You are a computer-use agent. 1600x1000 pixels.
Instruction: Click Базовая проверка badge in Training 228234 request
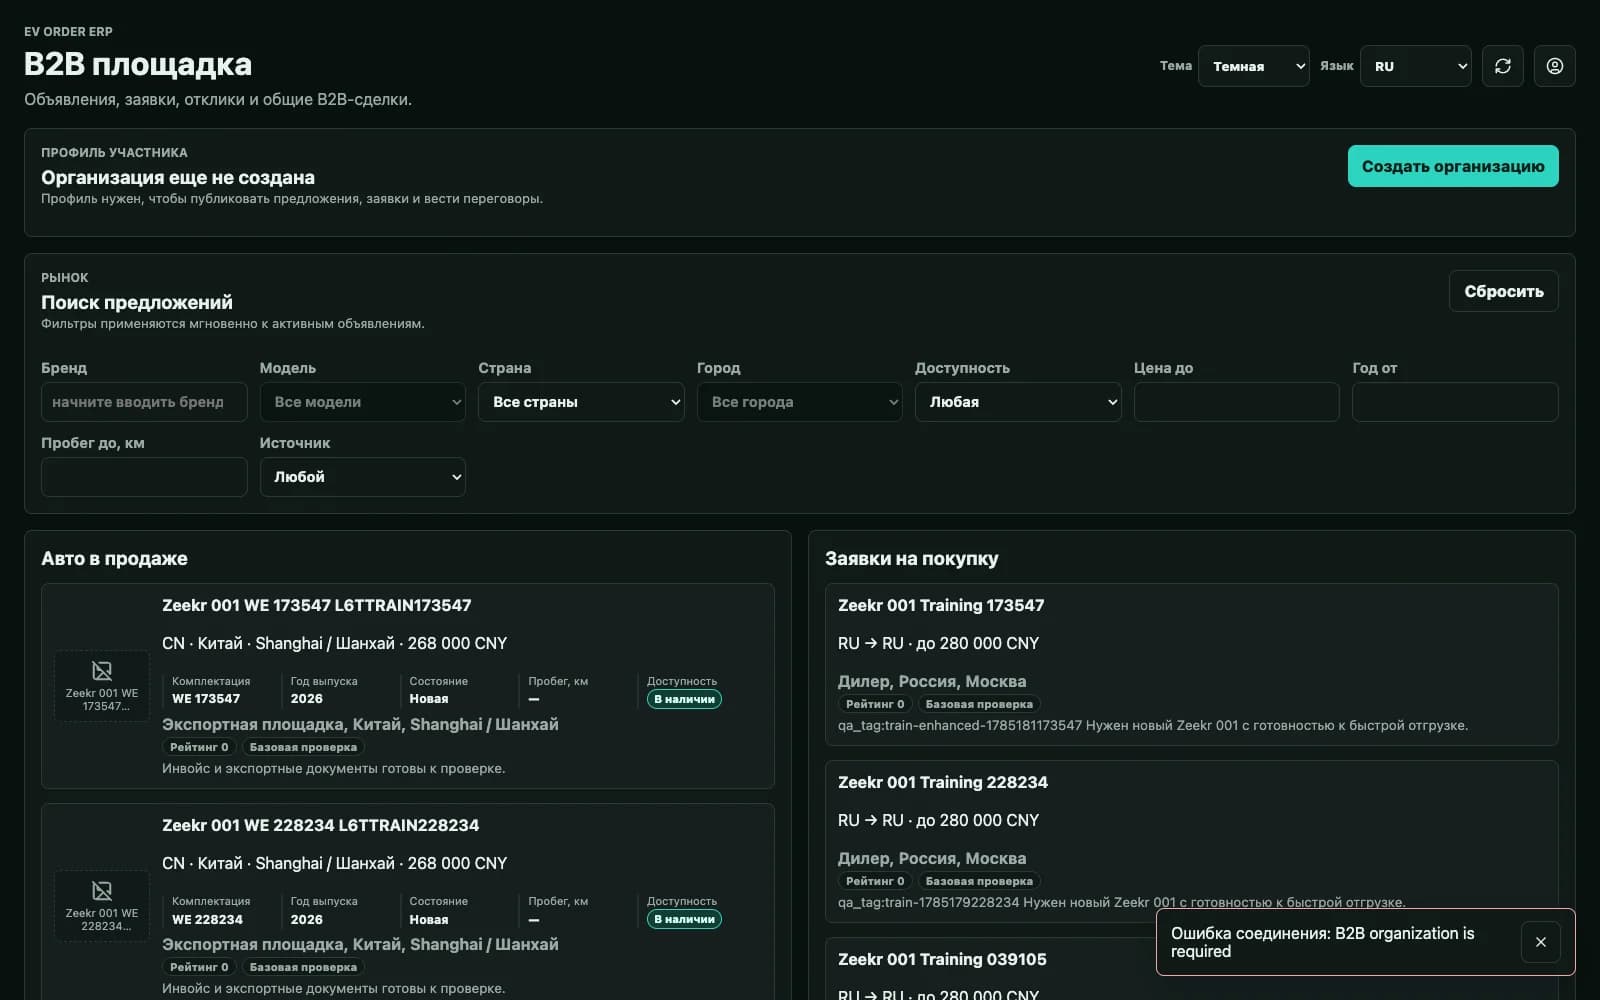(979, 881)
